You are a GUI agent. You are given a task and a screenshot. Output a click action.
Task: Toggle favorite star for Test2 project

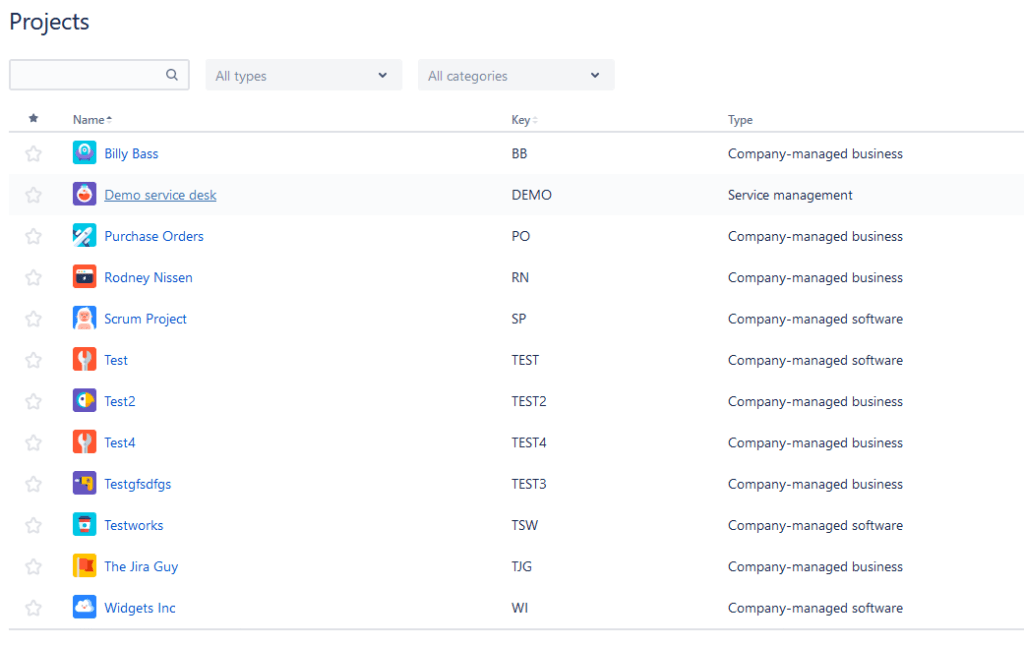click(x=33, y=401)
